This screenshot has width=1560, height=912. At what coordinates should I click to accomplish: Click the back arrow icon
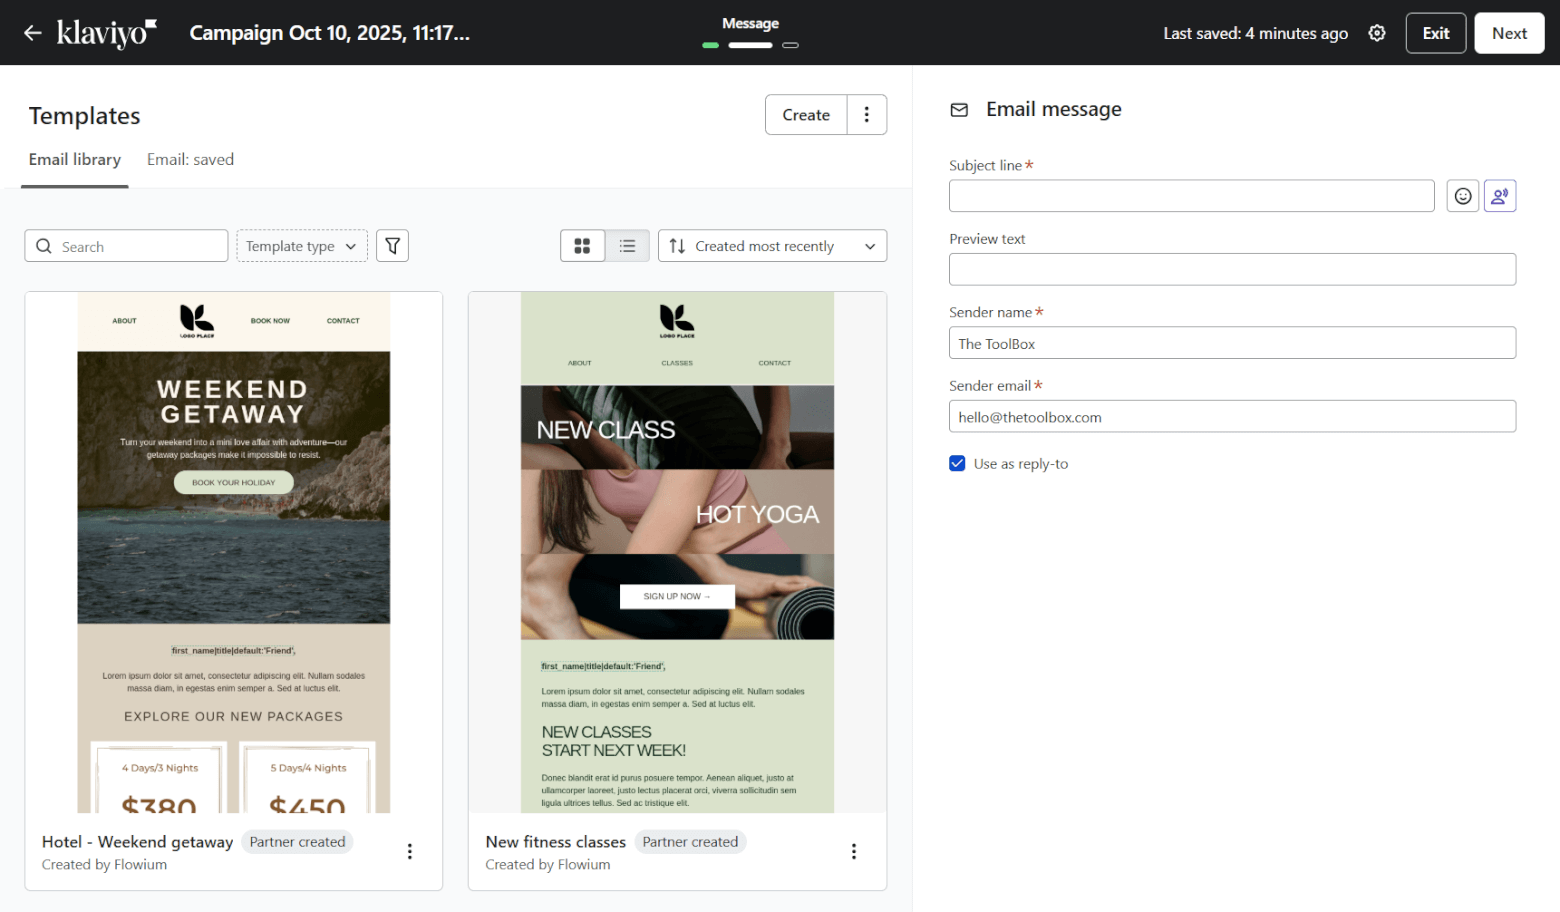33,33
